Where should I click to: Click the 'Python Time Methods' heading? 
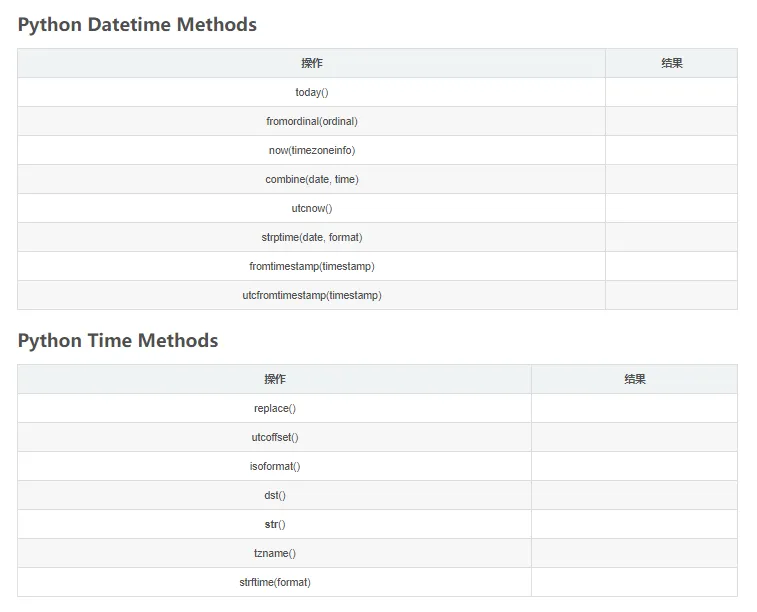[x=118, y=340]
